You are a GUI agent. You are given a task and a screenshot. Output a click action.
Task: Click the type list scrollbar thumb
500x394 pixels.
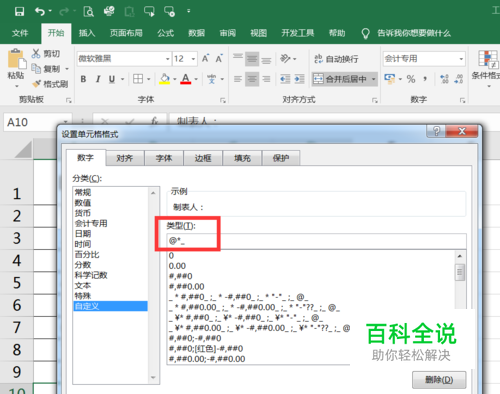[460, 272]
